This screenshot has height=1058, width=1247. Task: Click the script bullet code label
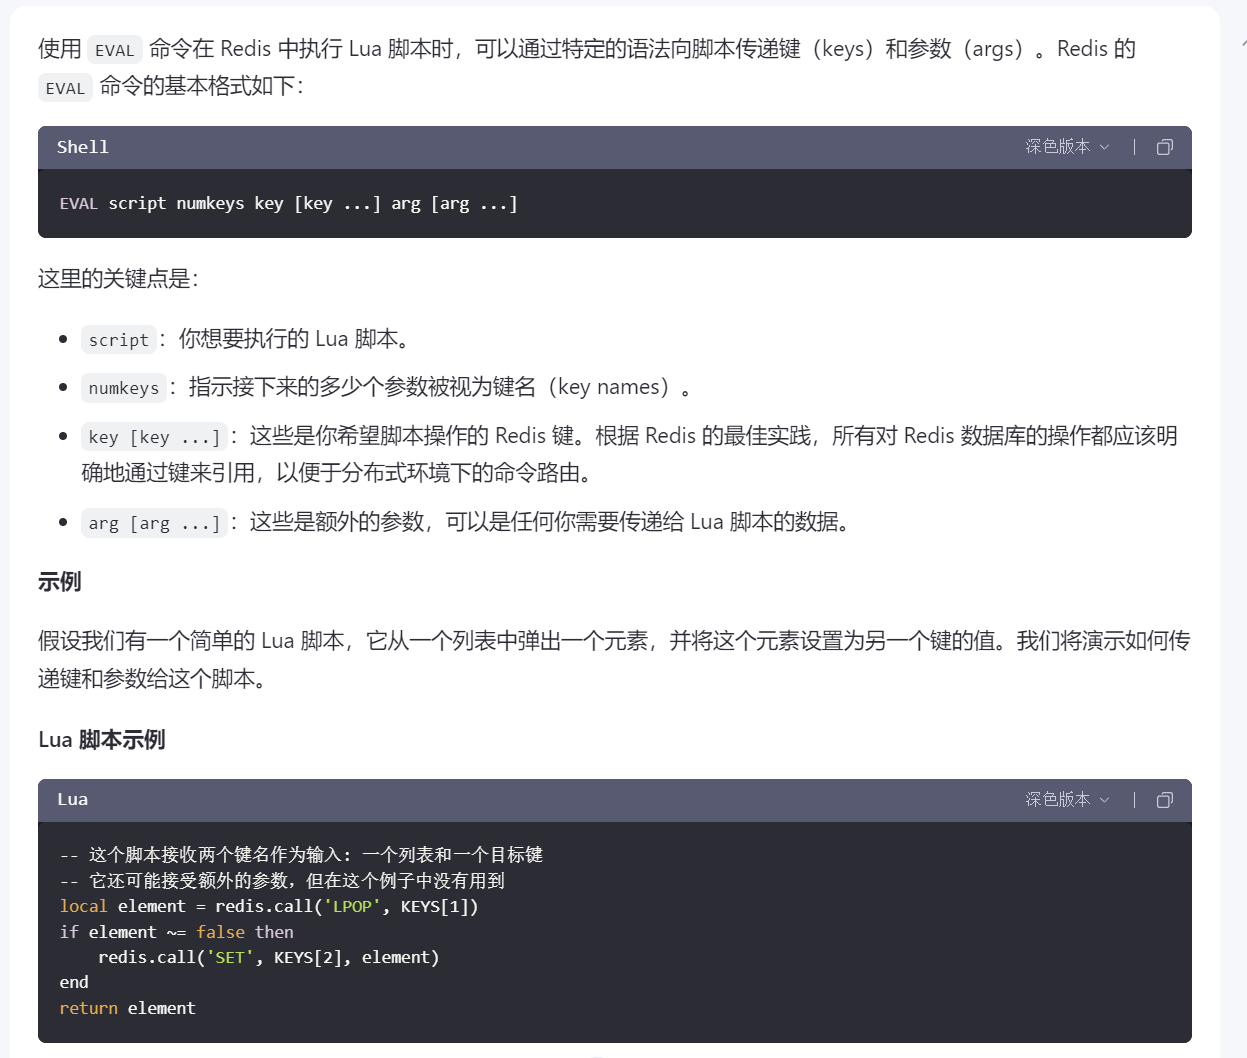point(119,340)
